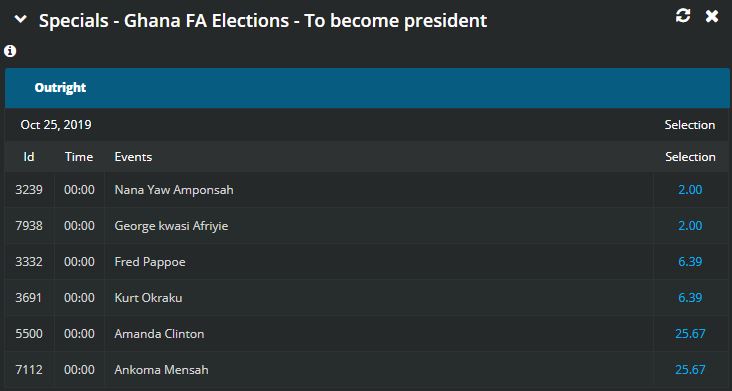
Task: Click the panel title Ghana FA Elections
Action: pos(263,21)
